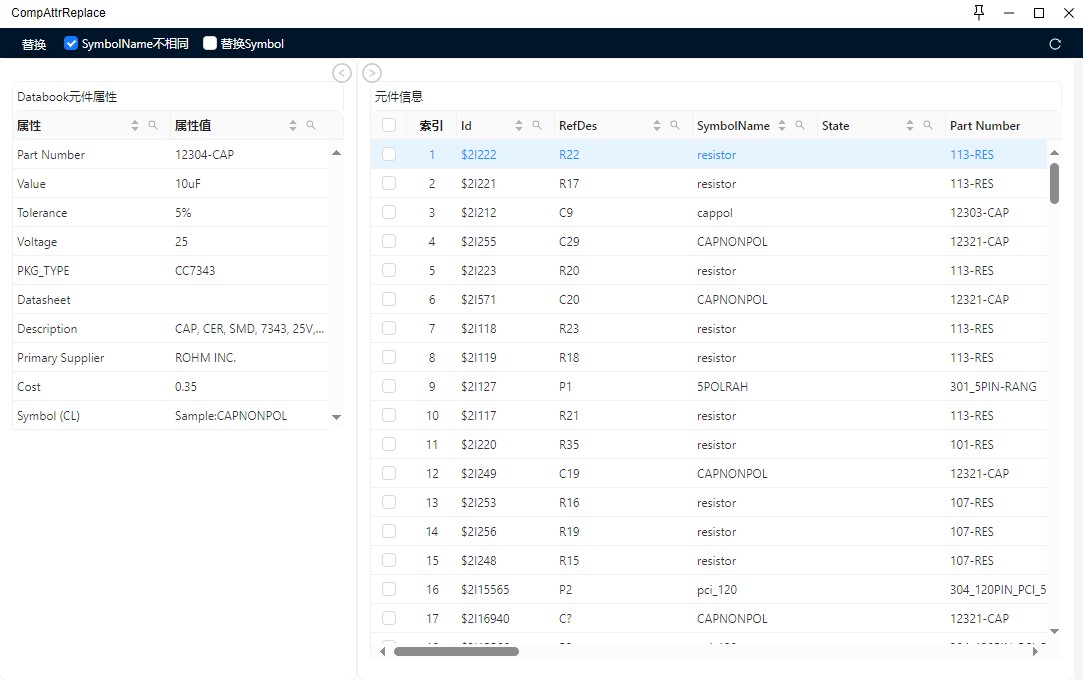The image size is (1083, 680).
Task: Select the row checkbox for R22
Action: (389, 154)
